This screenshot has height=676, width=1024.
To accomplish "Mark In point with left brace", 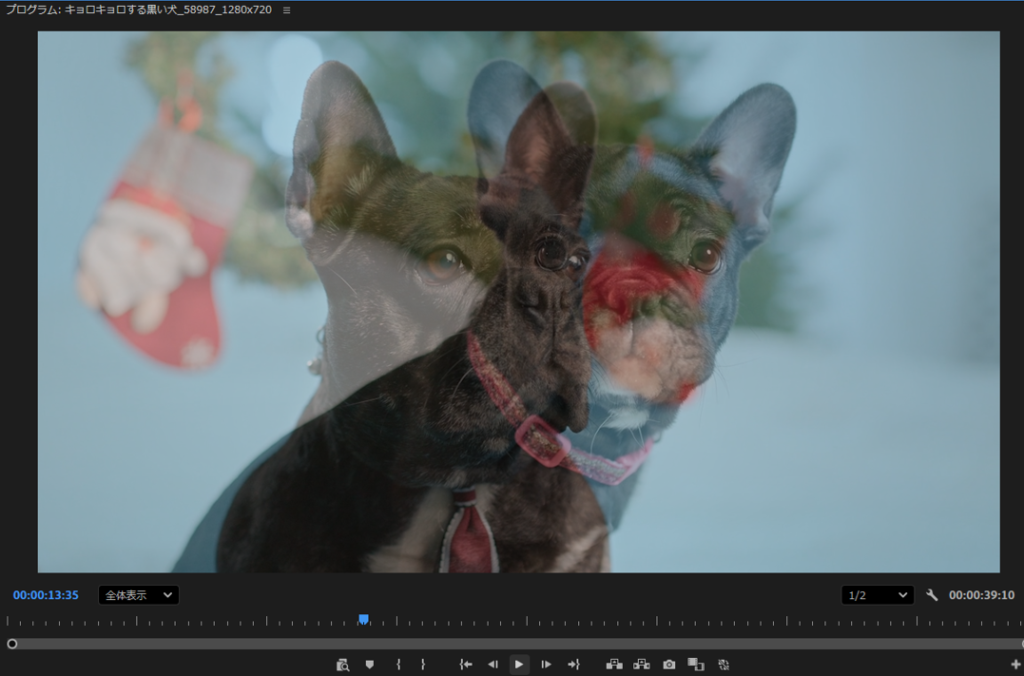I will [x=398, y=664].
